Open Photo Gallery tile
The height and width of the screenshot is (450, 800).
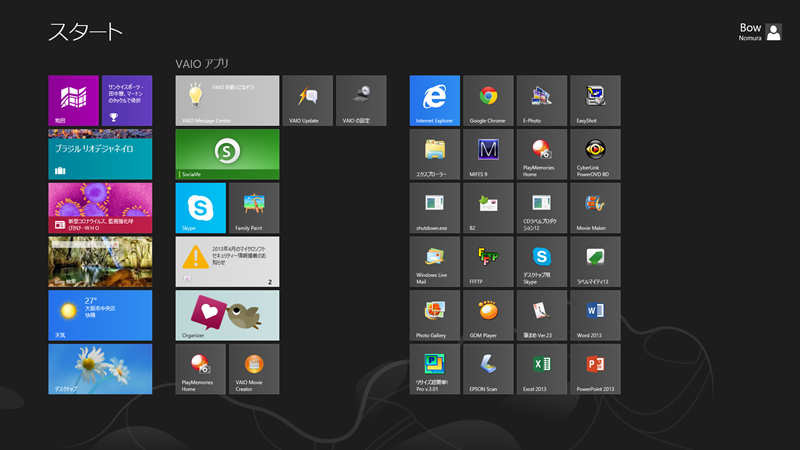435,315
